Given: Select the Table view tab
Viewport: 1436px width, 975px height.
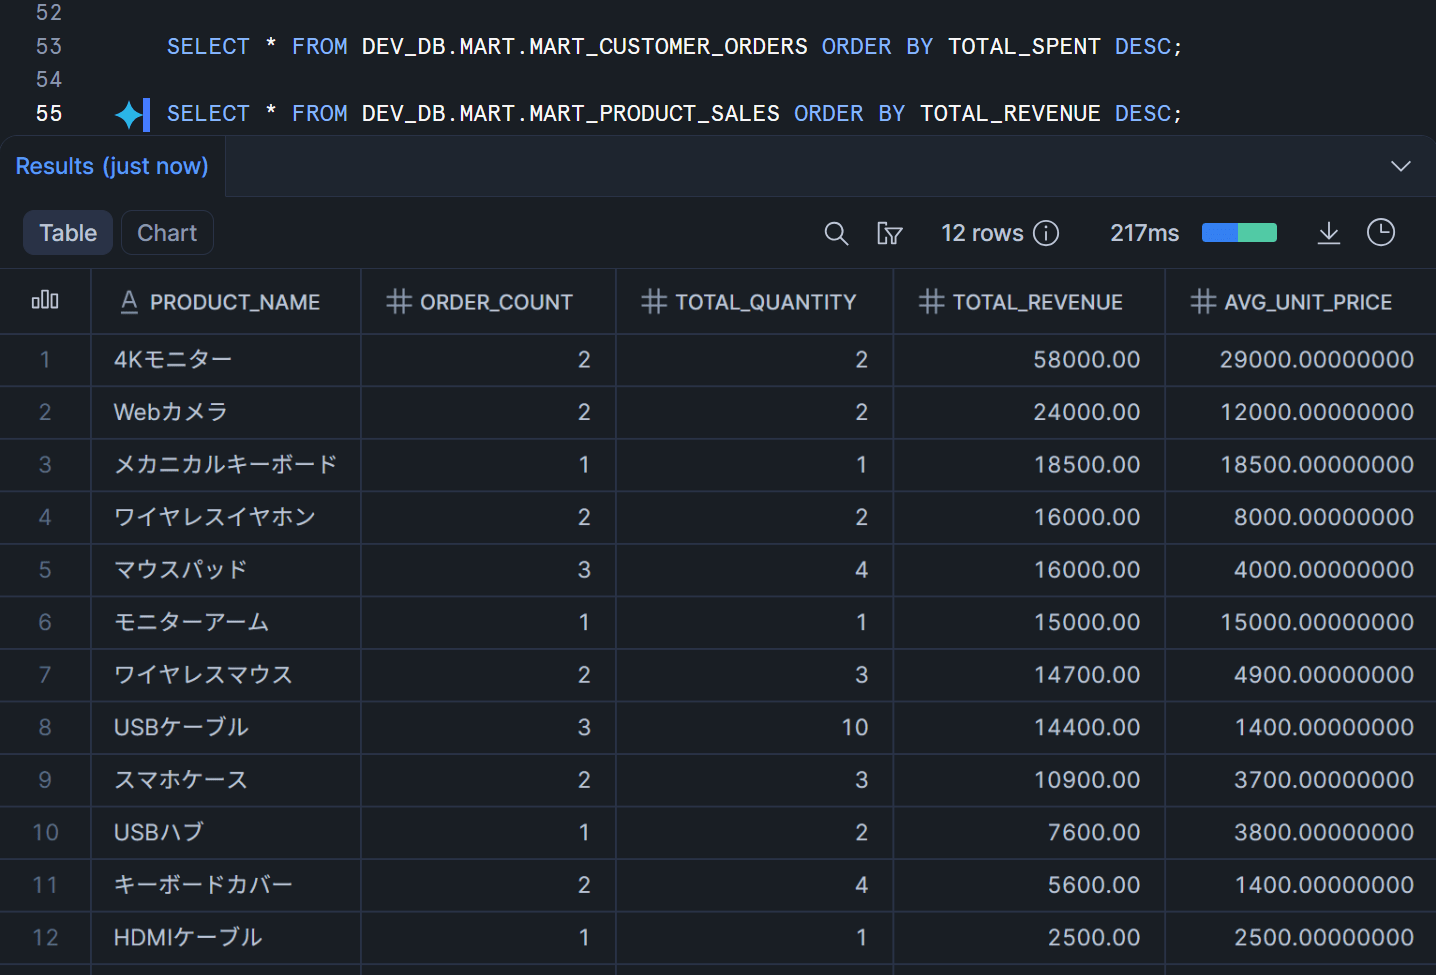Looking at the screenshot, I should pyautogui.click(x=68, y=233).
